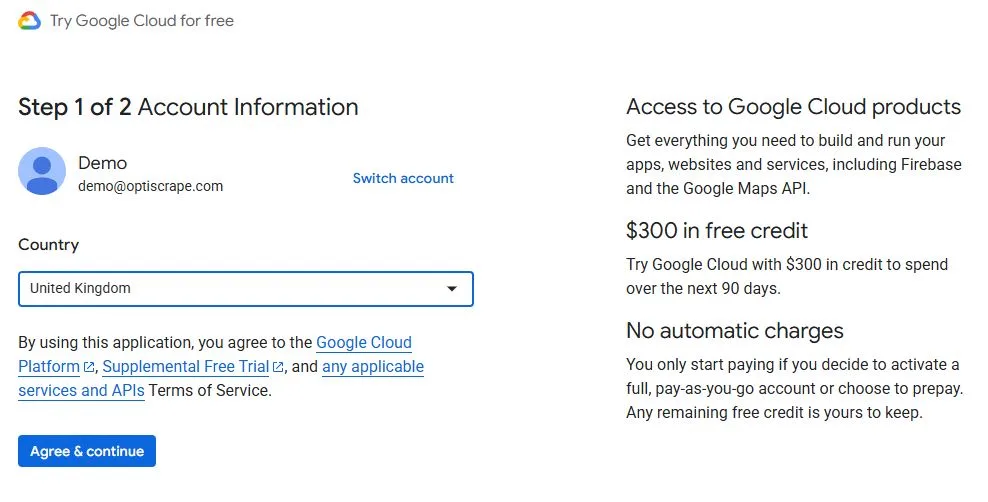Click the Access to Google Cloud products heading
The width and height of the screenshot is (988, 502).
tap(793, 107)
